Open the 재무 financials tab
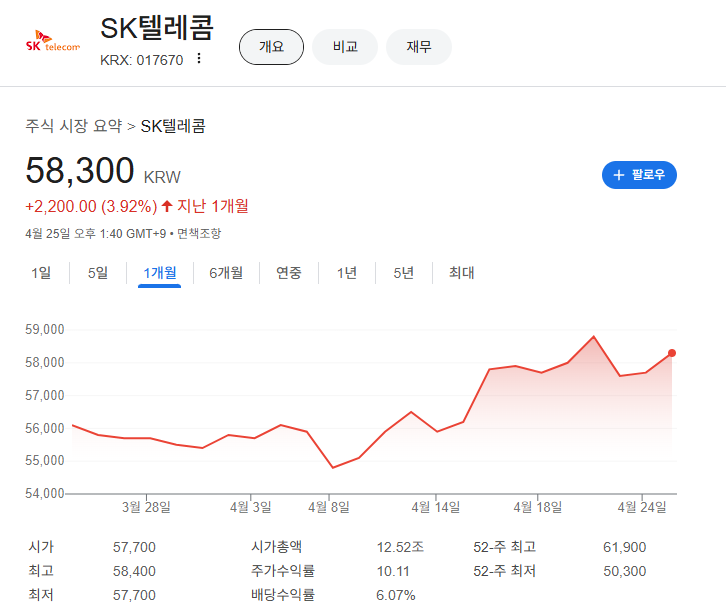726x609 pixels. (x=419, y=47)
